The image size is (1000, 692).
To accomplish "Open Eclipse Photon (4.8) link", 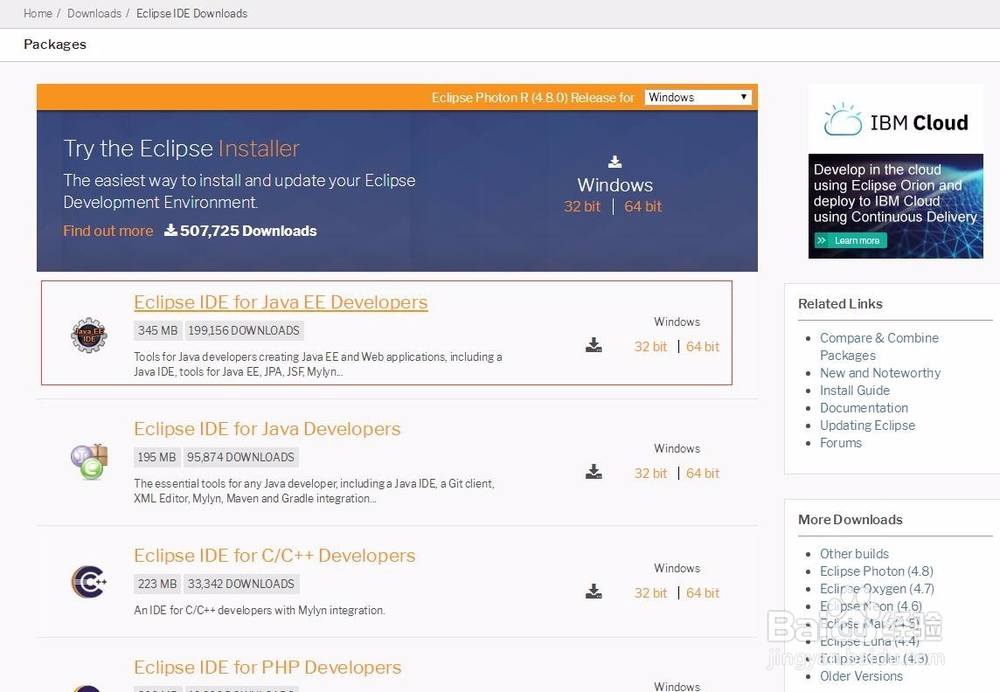I will click(876, 571).
